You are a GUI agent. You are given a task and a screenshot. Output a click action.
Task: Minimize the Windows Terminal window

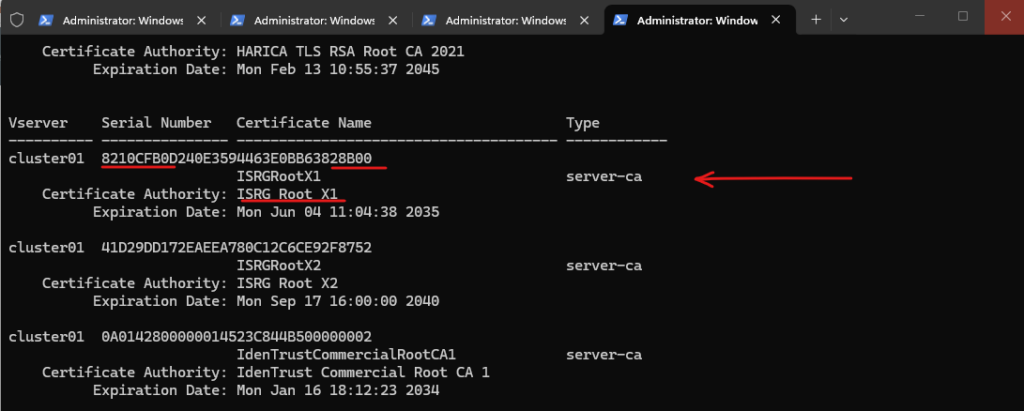pyautogui.click(x=923, y=17)
